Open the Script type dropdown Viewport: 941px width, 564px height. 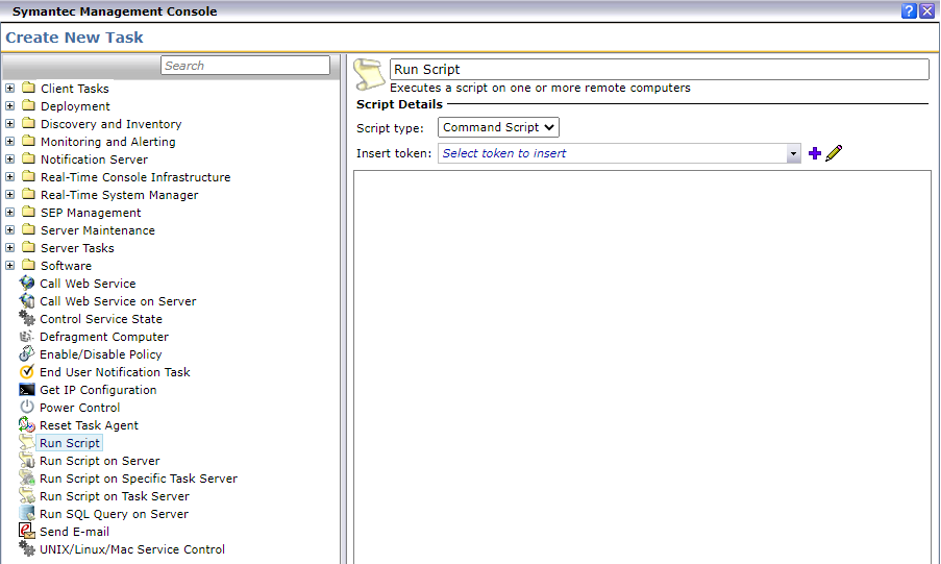(x=498, y=127)
